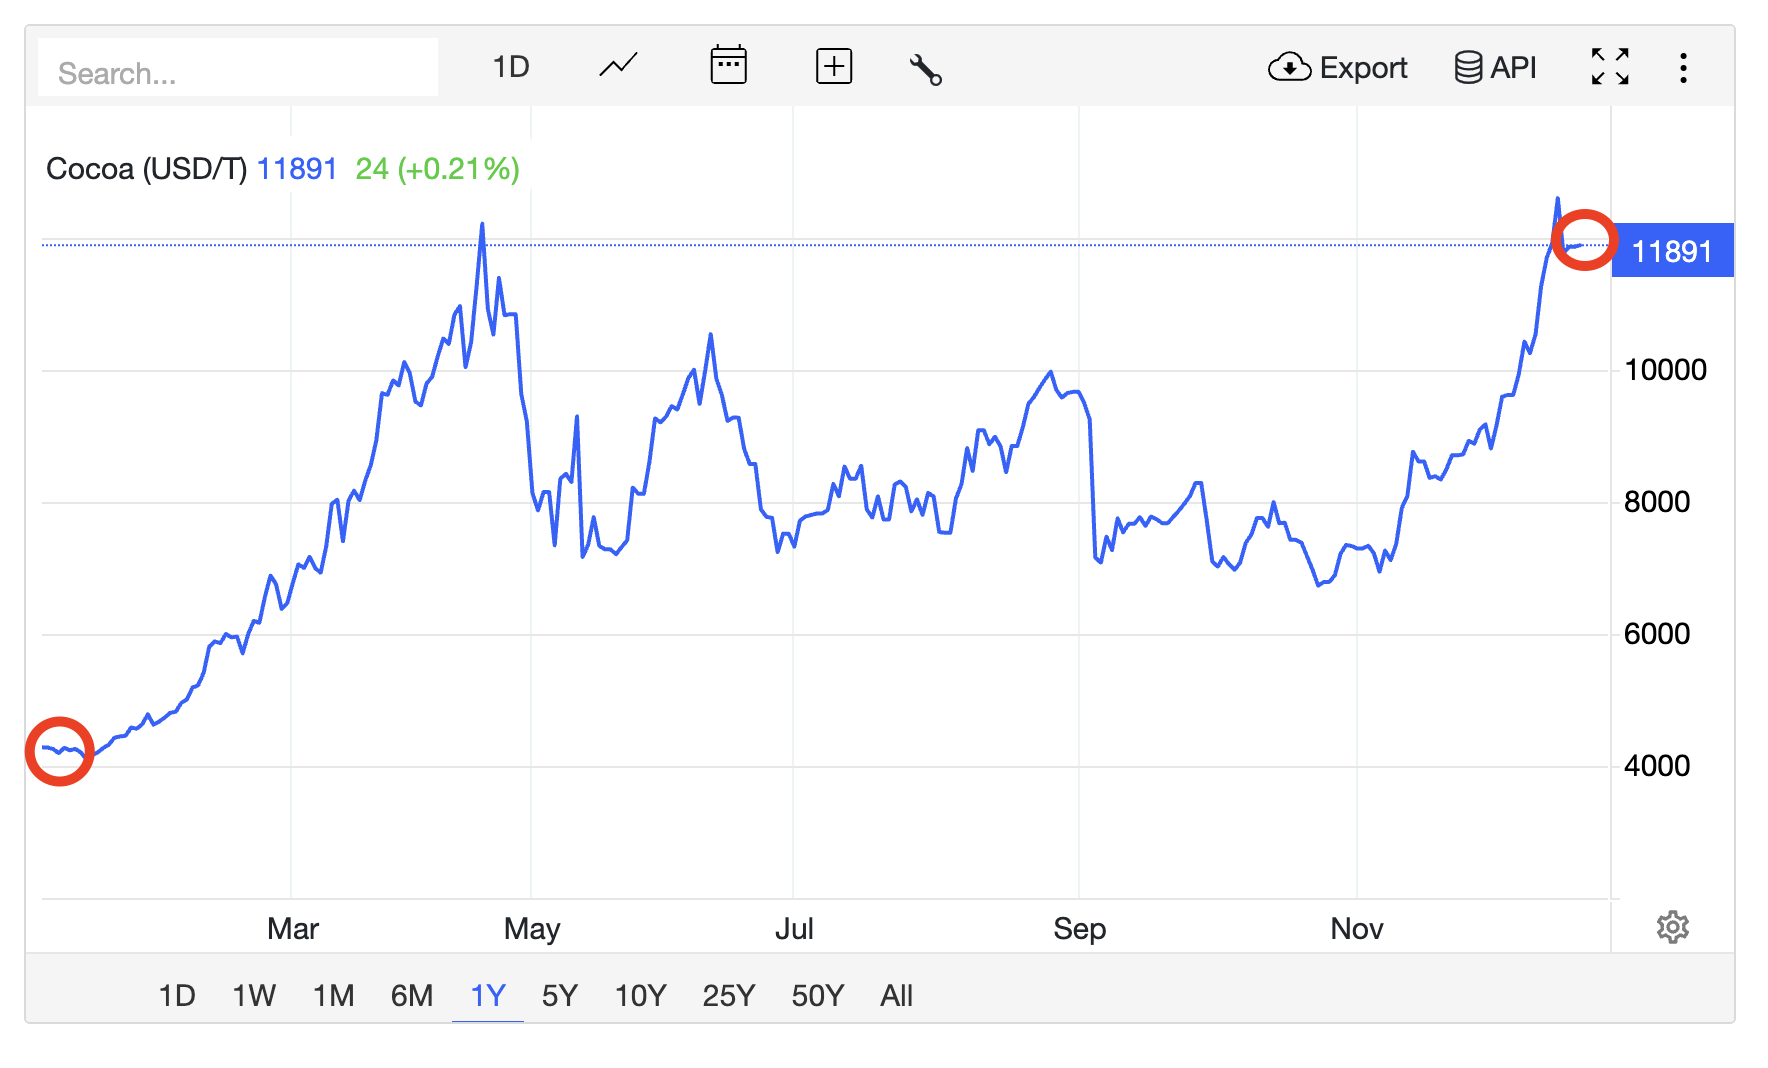
Task: Select the 10Y time range
Action: (x=640, y=996)
